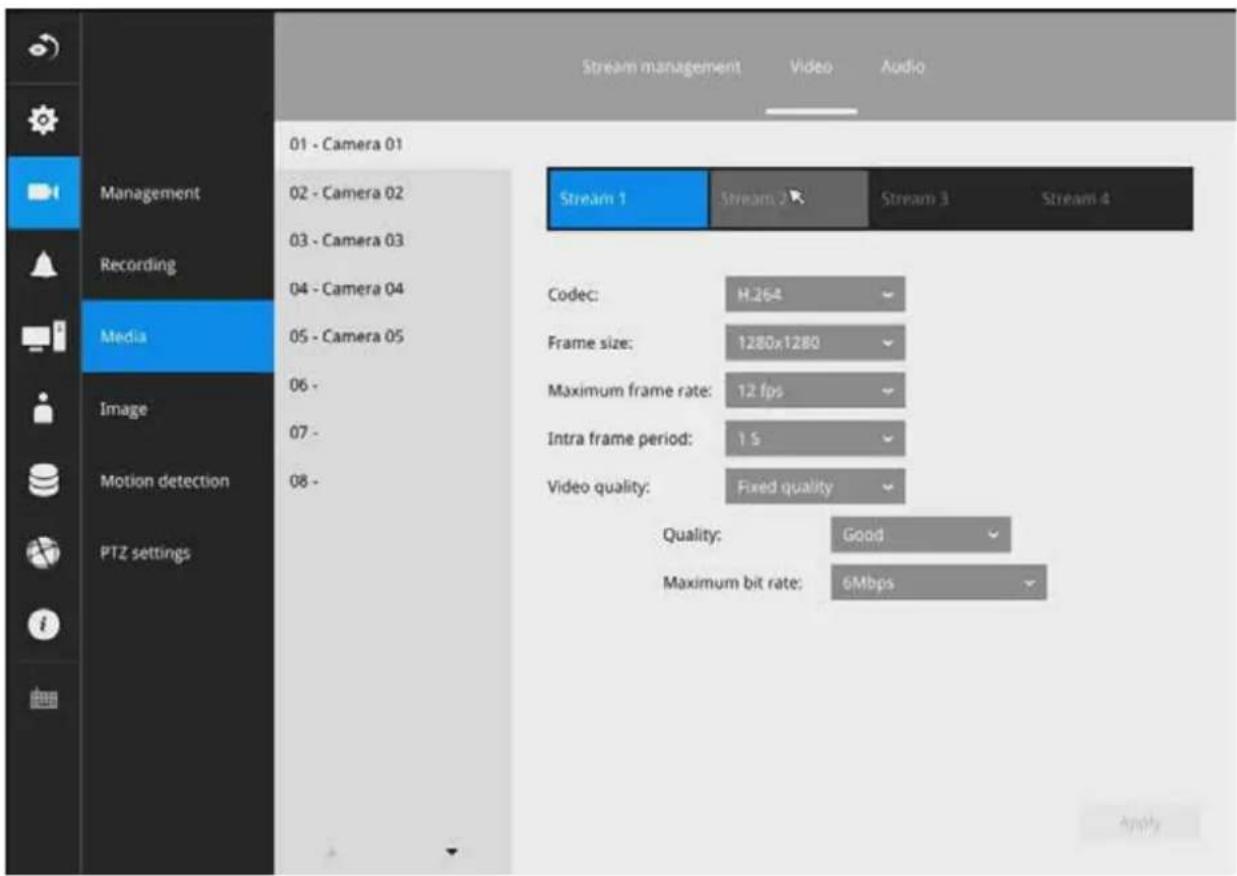Select 04 - Camera 04 in list
1237x876 pixels.
(392, 289)
